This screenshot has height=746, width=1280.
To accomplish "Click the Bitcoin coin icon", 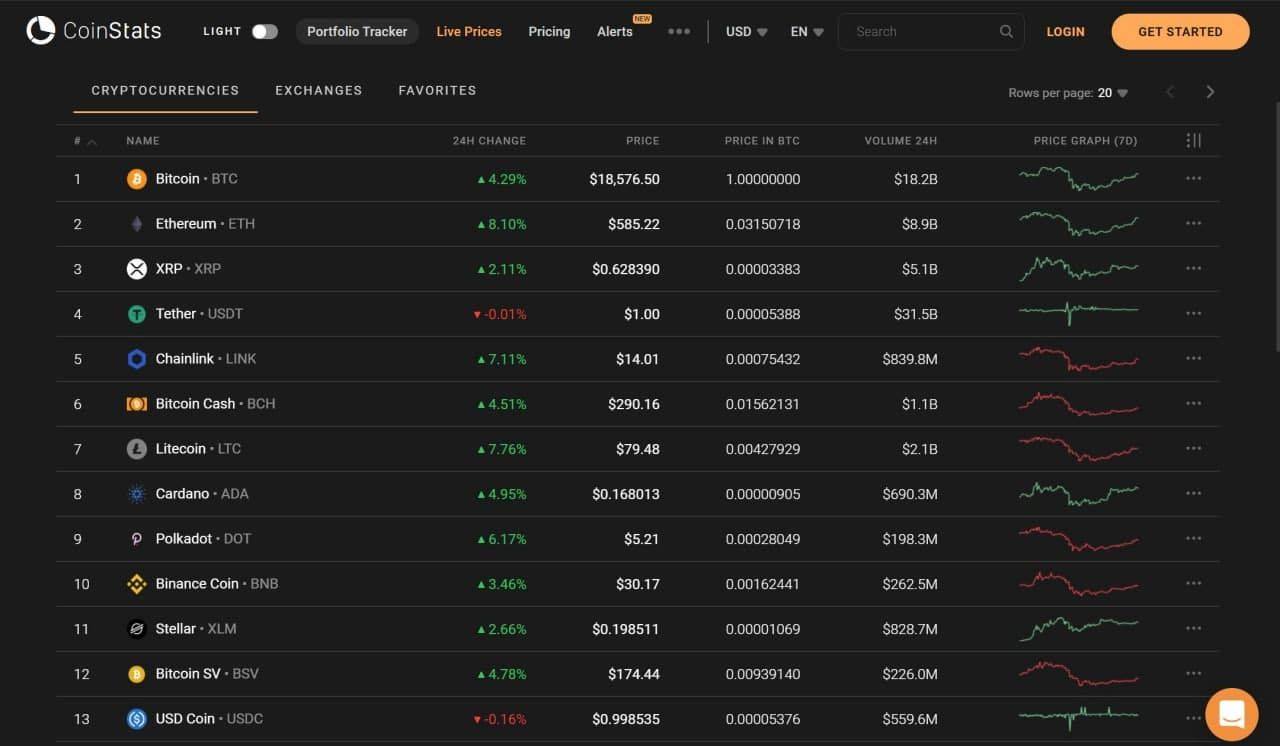I will click(137, 179).
